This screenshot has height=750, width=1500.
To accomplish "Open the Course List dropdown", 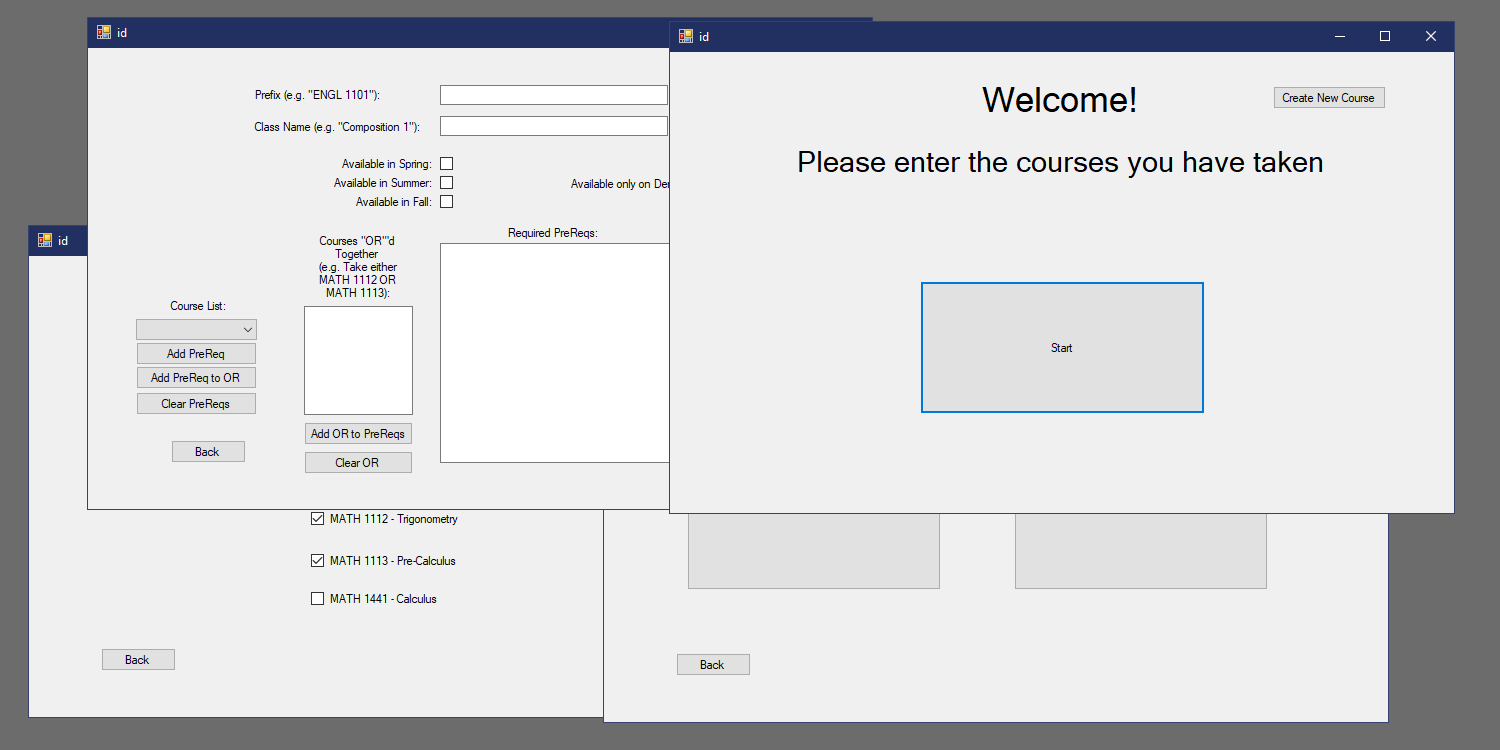I will coord(196,330).
